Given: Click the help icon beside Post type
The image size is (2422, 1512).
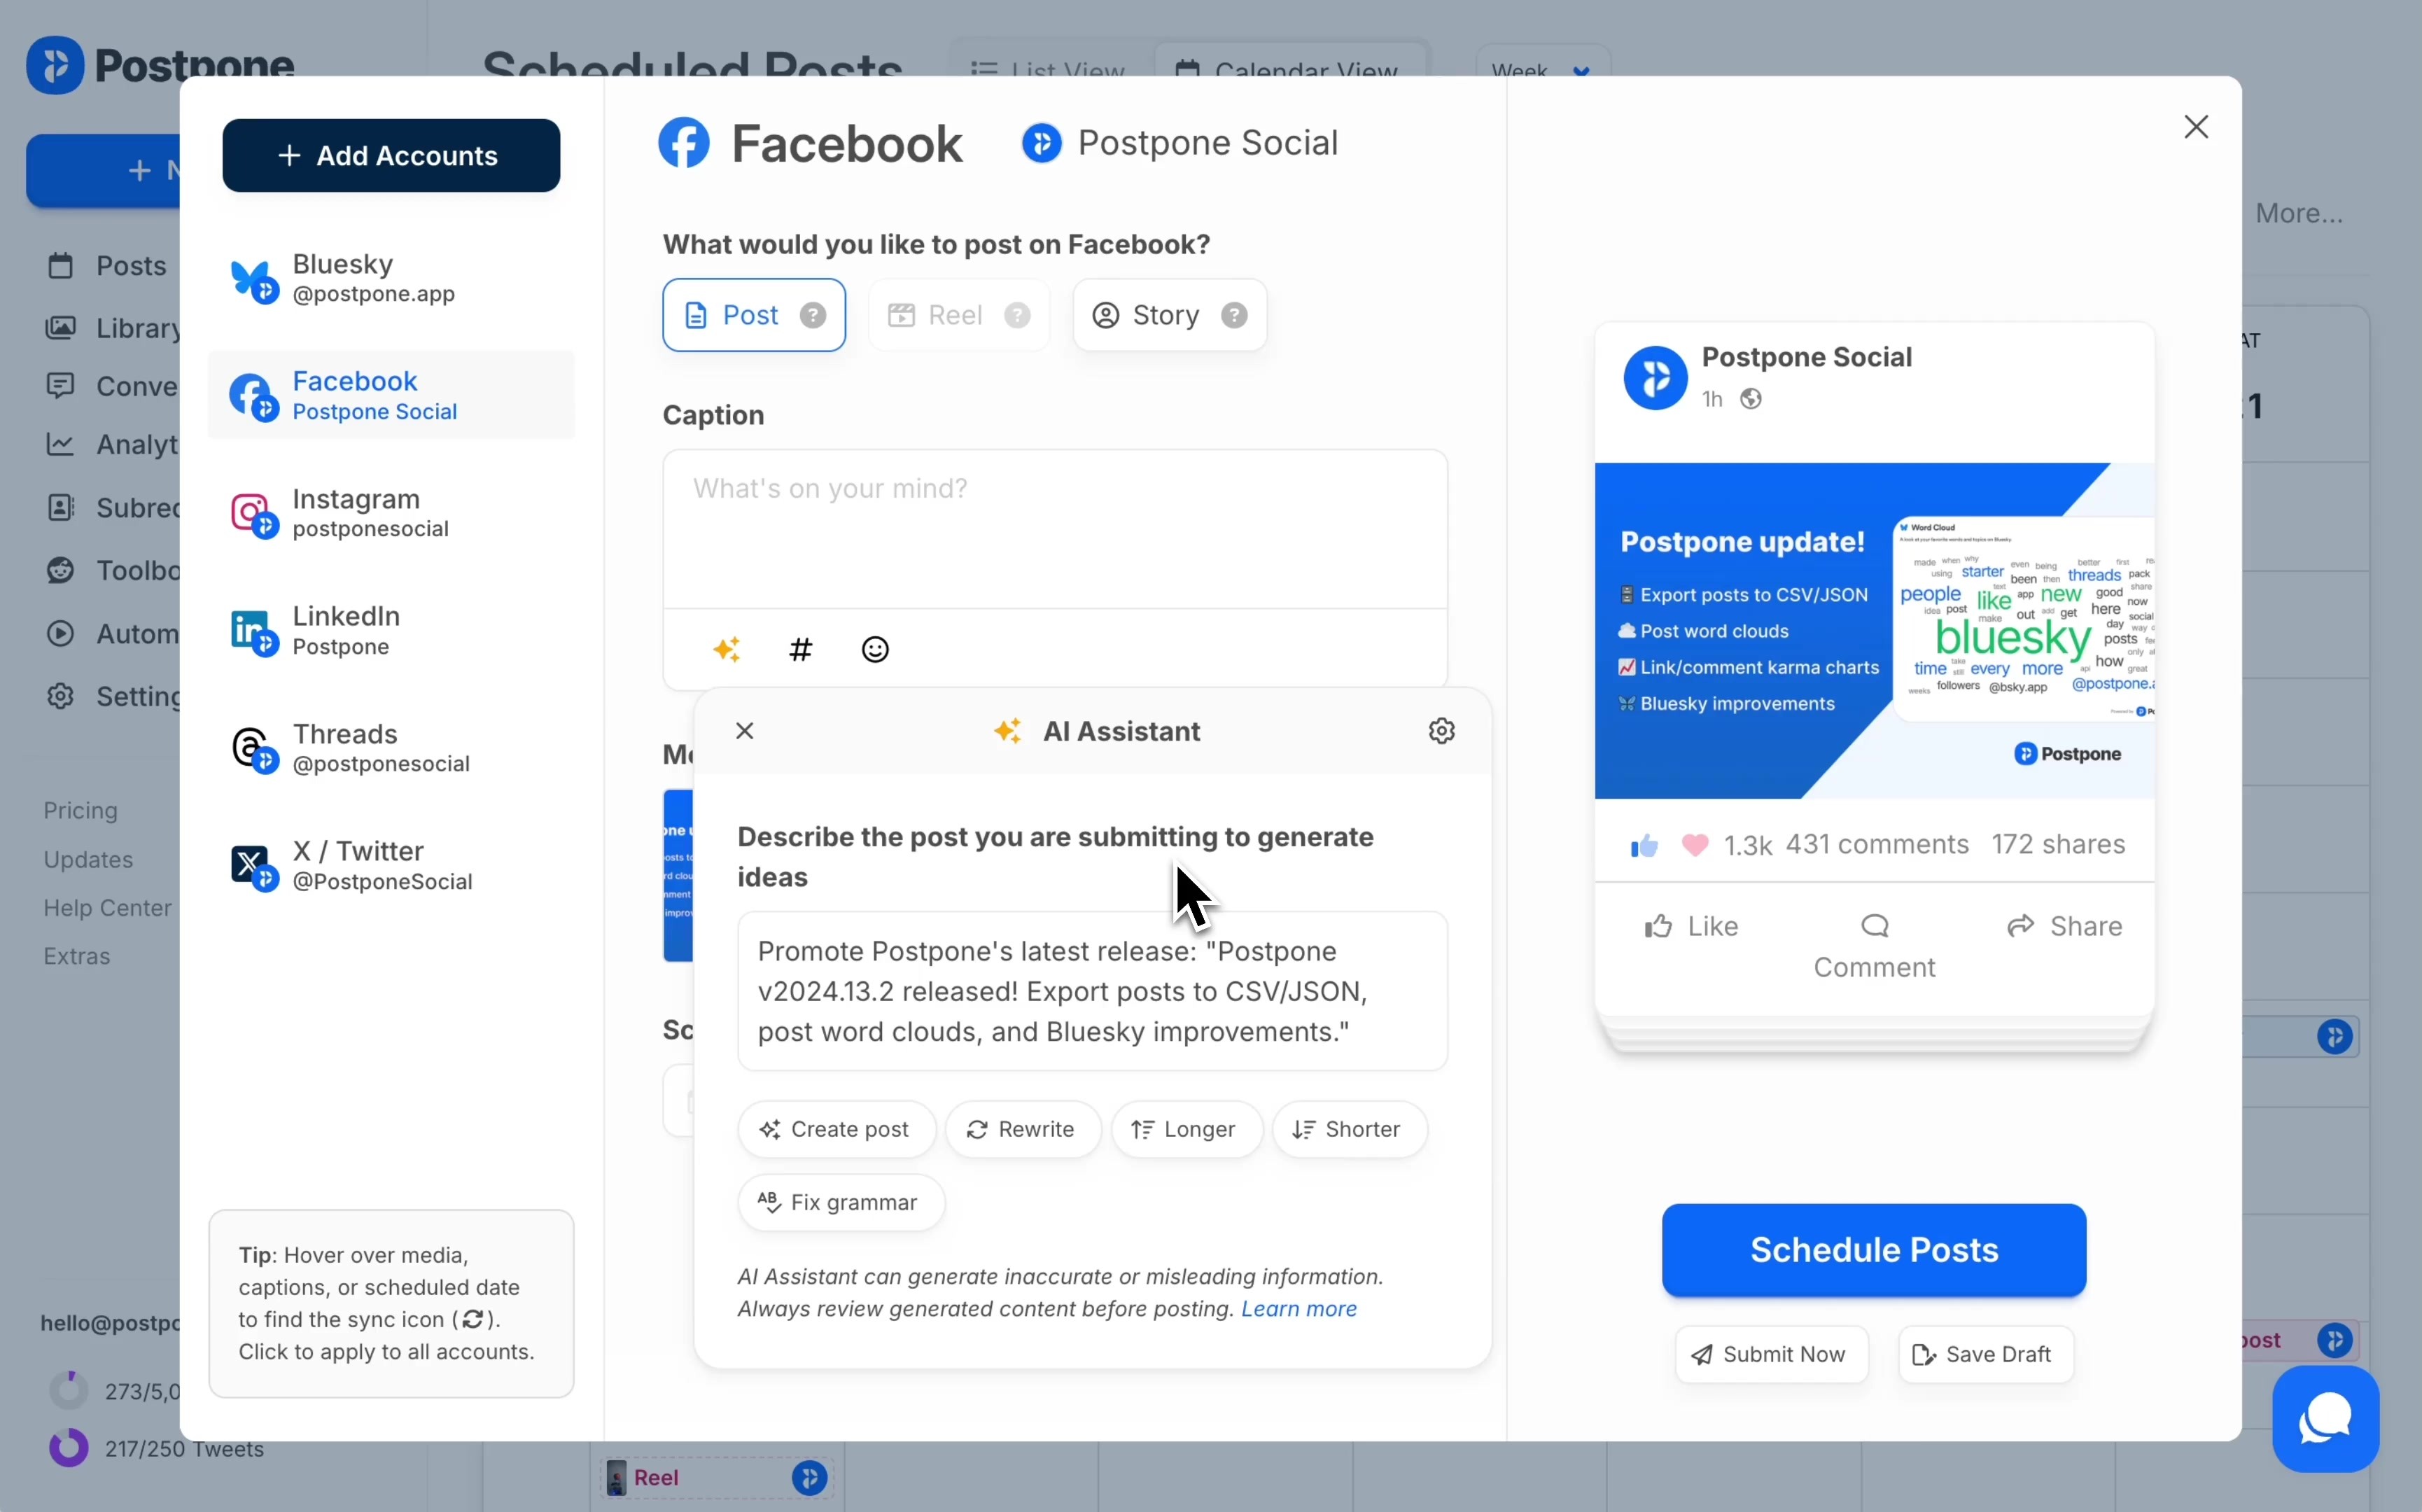Looking at the screenshot, I should pos(813,316).
